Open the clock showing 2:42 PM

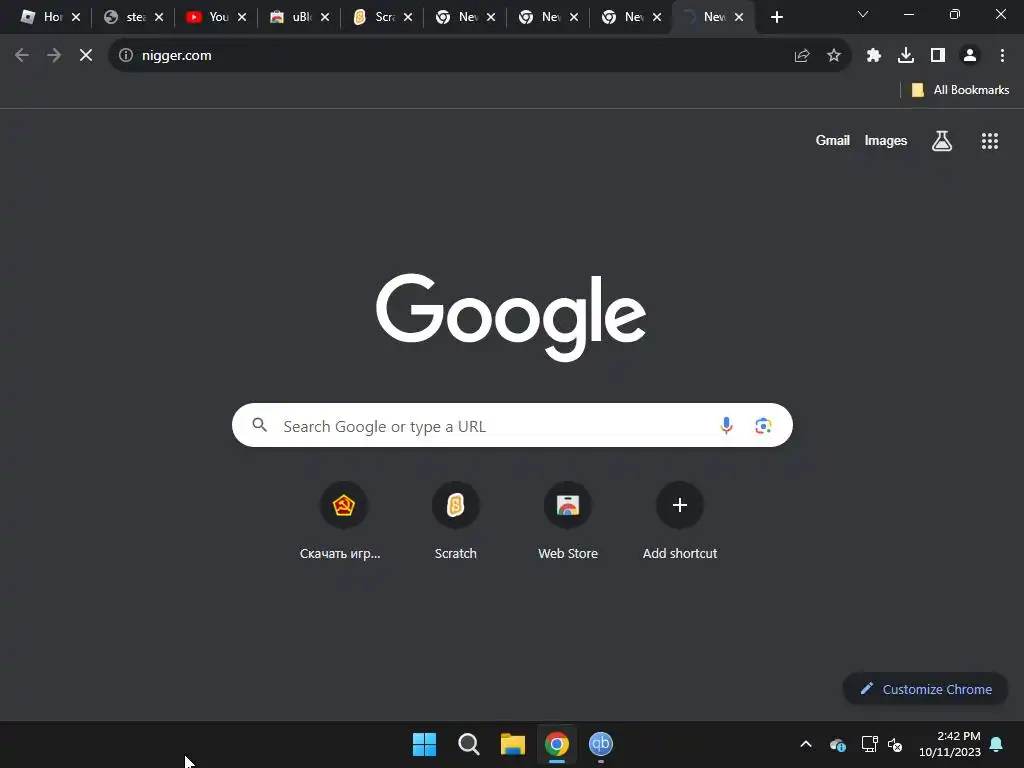click(x=950, y=744)
